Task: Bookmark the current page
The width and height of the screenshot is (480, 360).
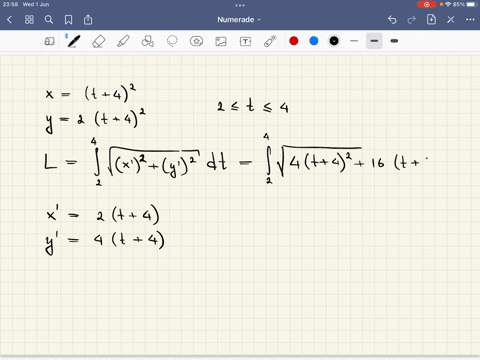Action: [68, 20]
